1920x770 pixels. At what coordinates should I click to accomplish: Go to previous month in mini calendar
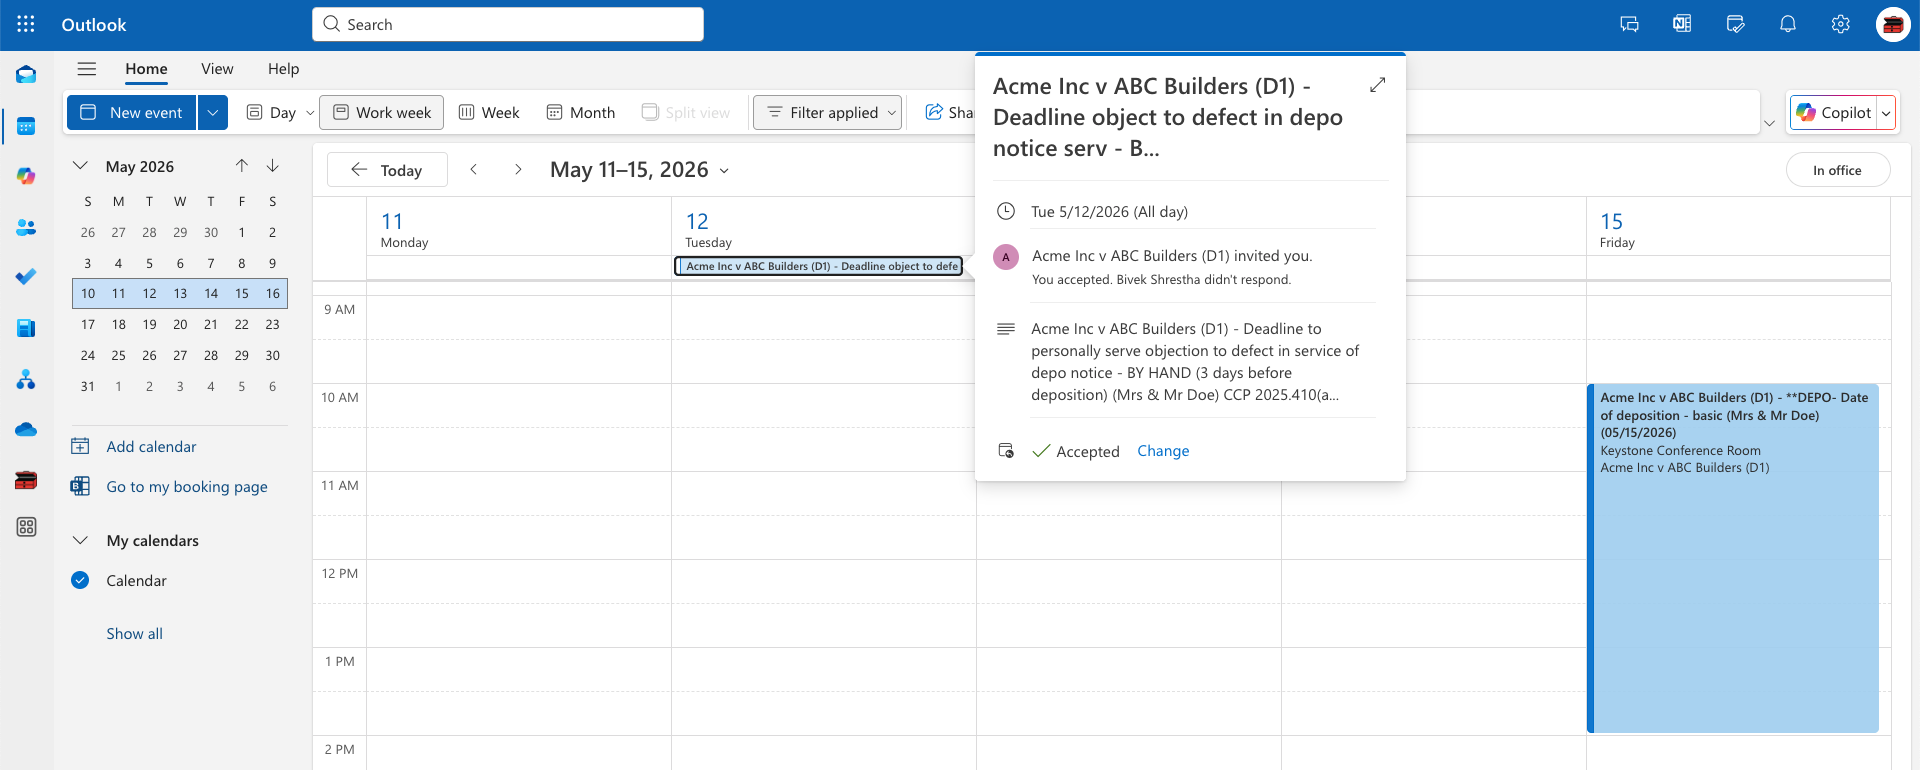[x=242, y=166]
